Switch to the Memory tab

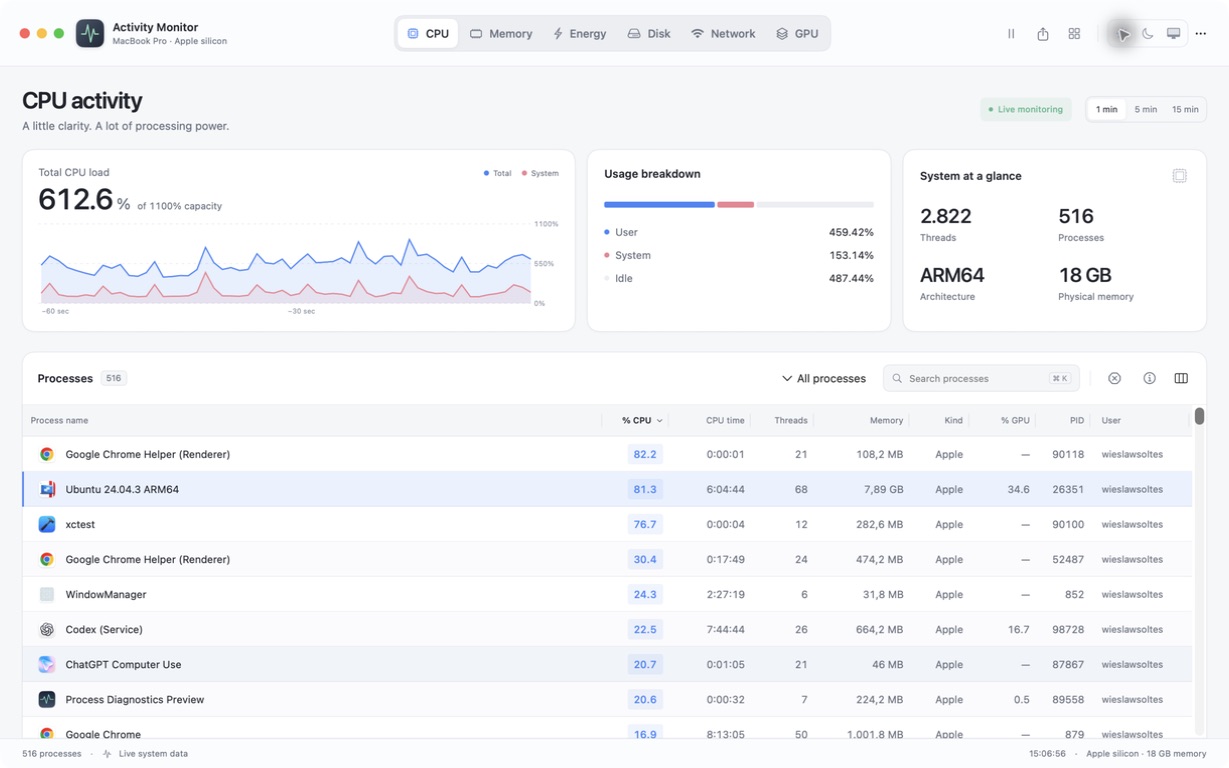501,34
